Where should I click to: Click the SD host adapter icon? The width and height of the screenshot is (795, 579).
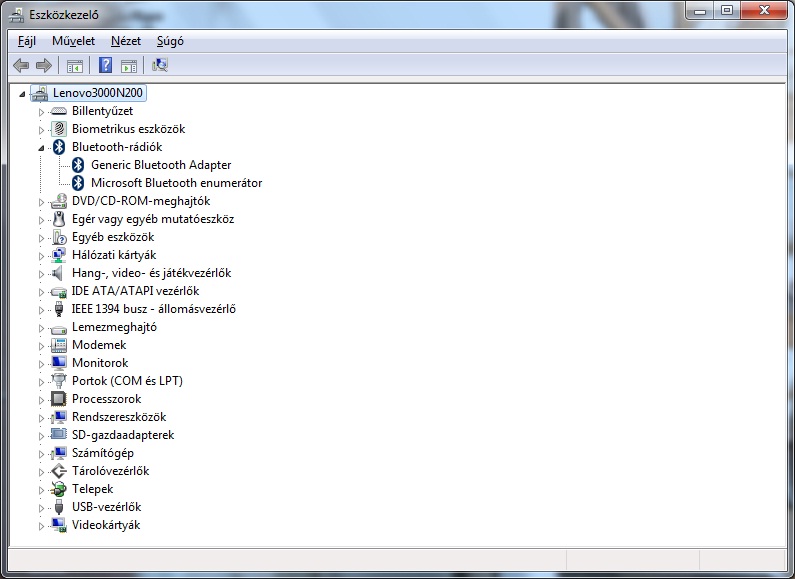[59, 435]
